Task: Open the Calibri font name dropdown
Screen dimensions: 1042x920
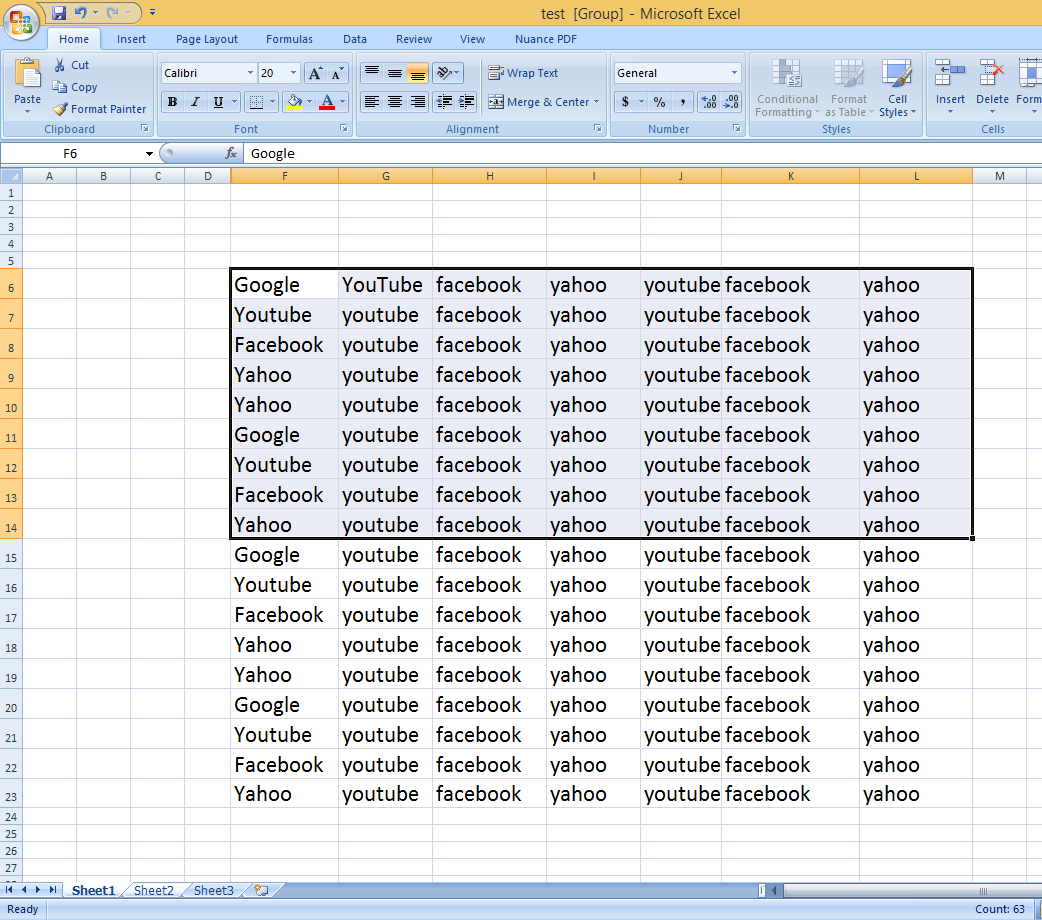Action: [250, 73]
